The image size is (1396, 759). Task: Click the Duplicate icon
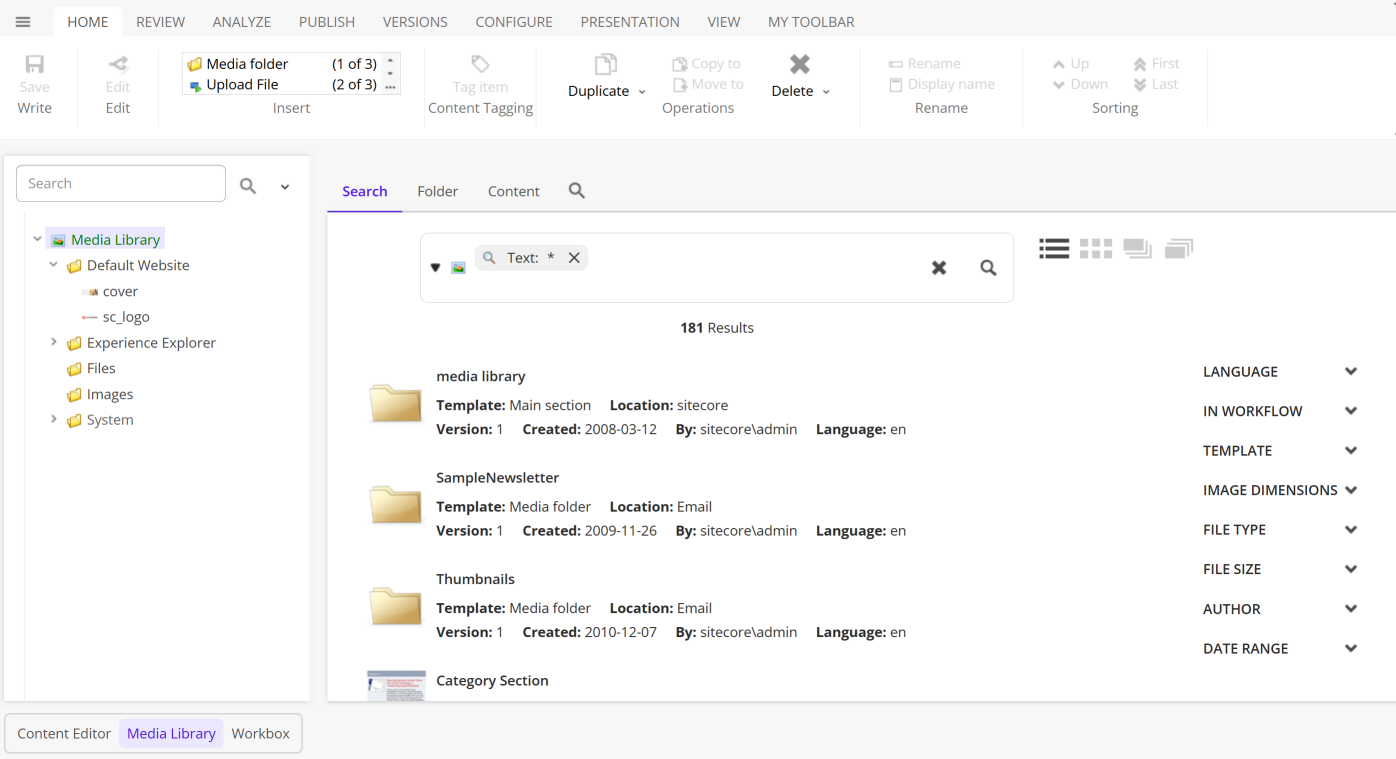605,65
